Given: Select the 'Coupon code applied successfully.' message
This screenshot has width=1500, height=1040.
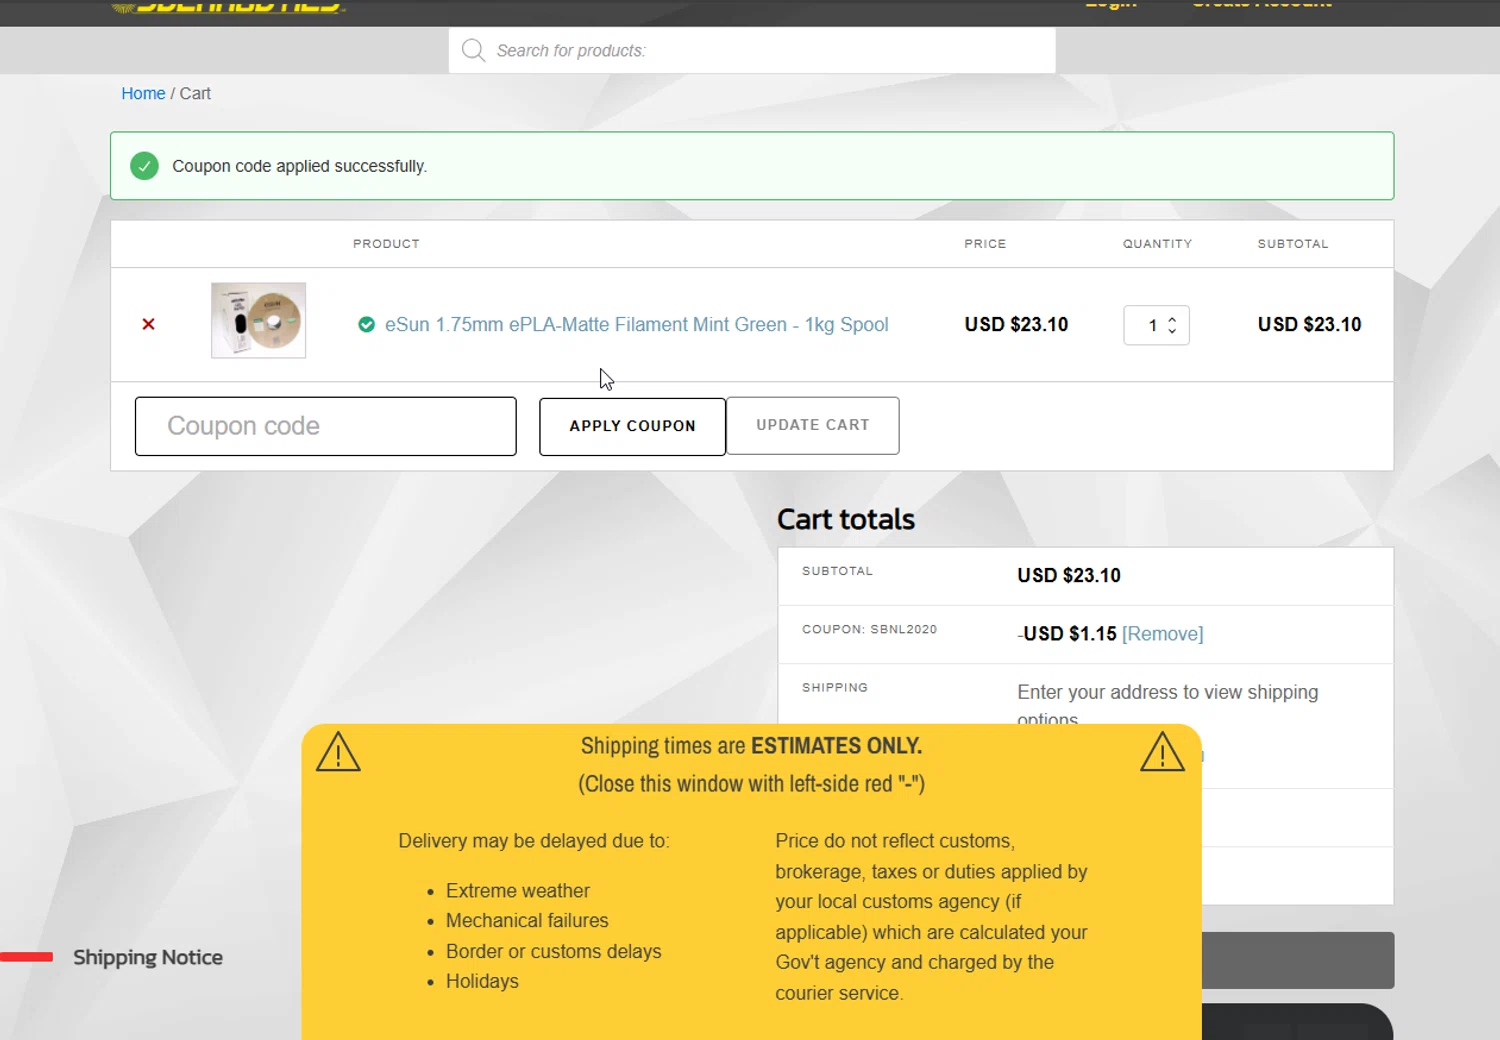Looking at the screenshot, I should (x=299, y=166).
